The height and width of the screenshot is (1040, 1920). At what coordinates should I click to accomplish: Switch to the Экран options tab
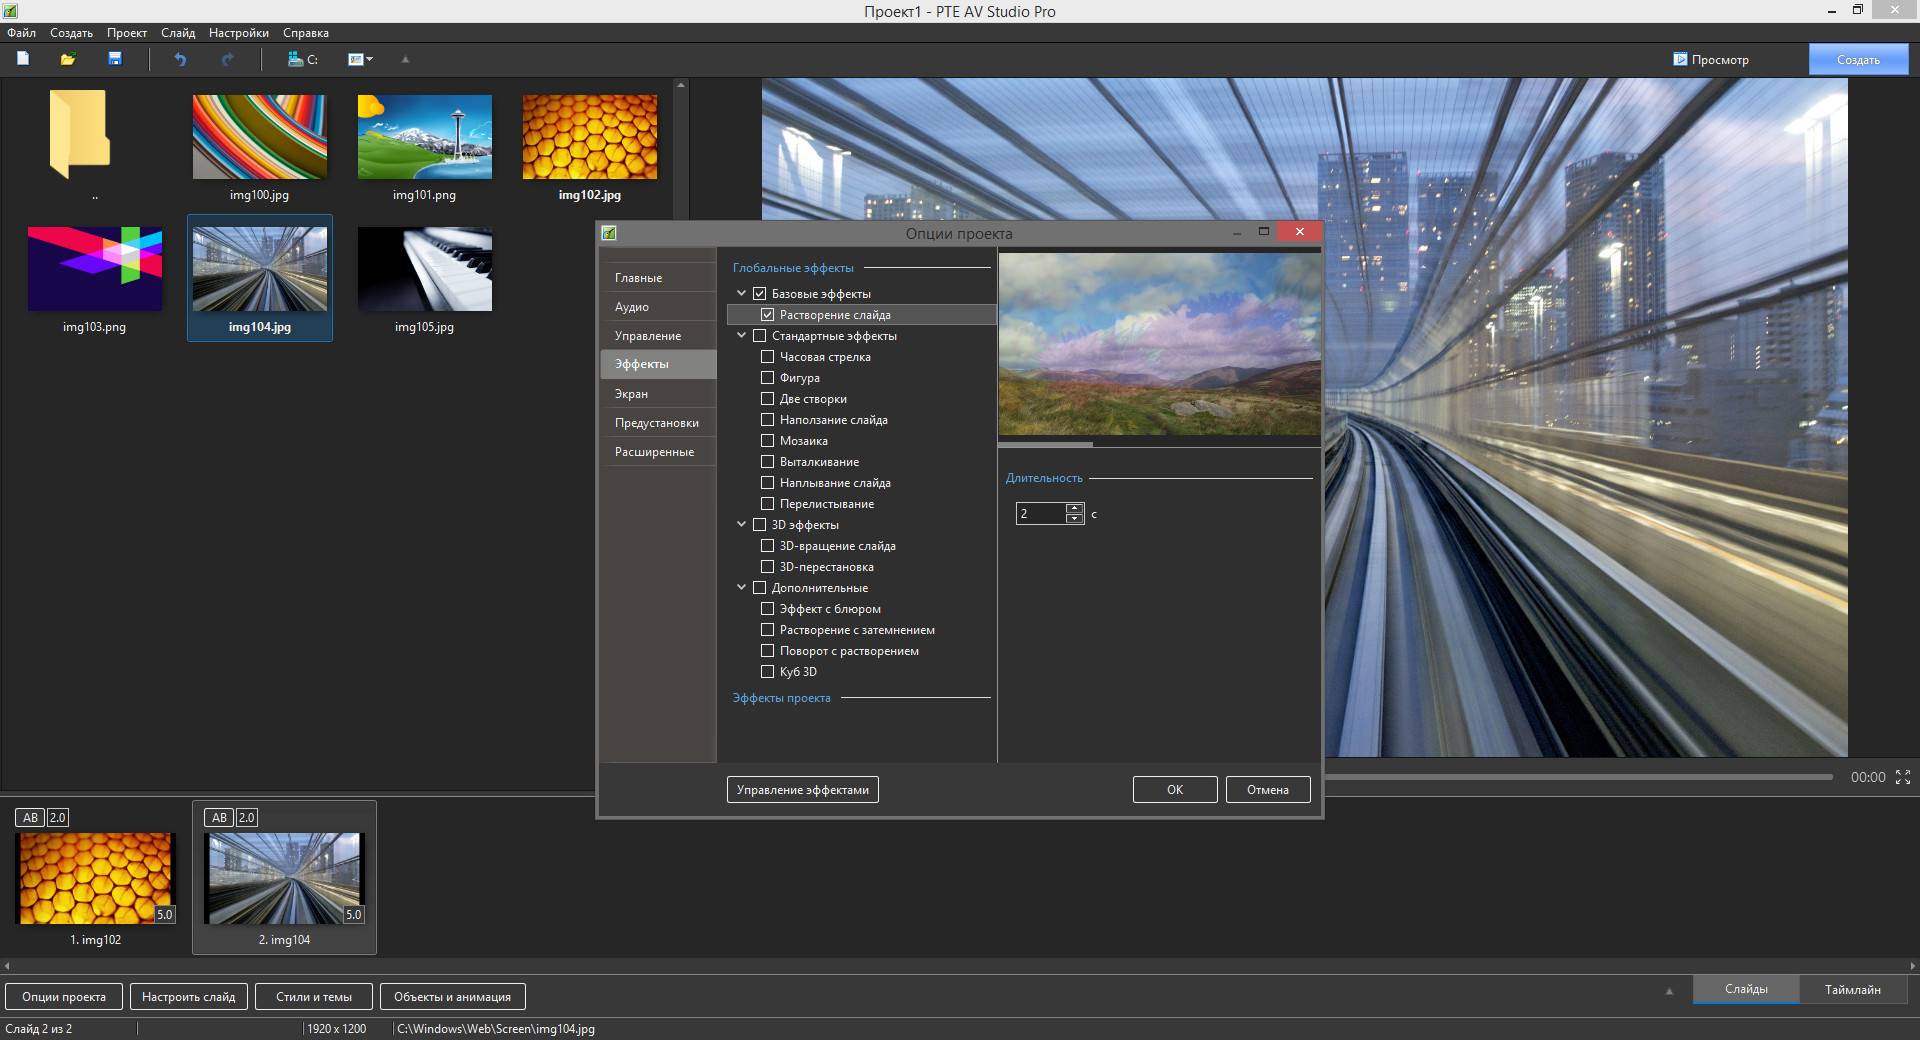click(x=658, y=394)
